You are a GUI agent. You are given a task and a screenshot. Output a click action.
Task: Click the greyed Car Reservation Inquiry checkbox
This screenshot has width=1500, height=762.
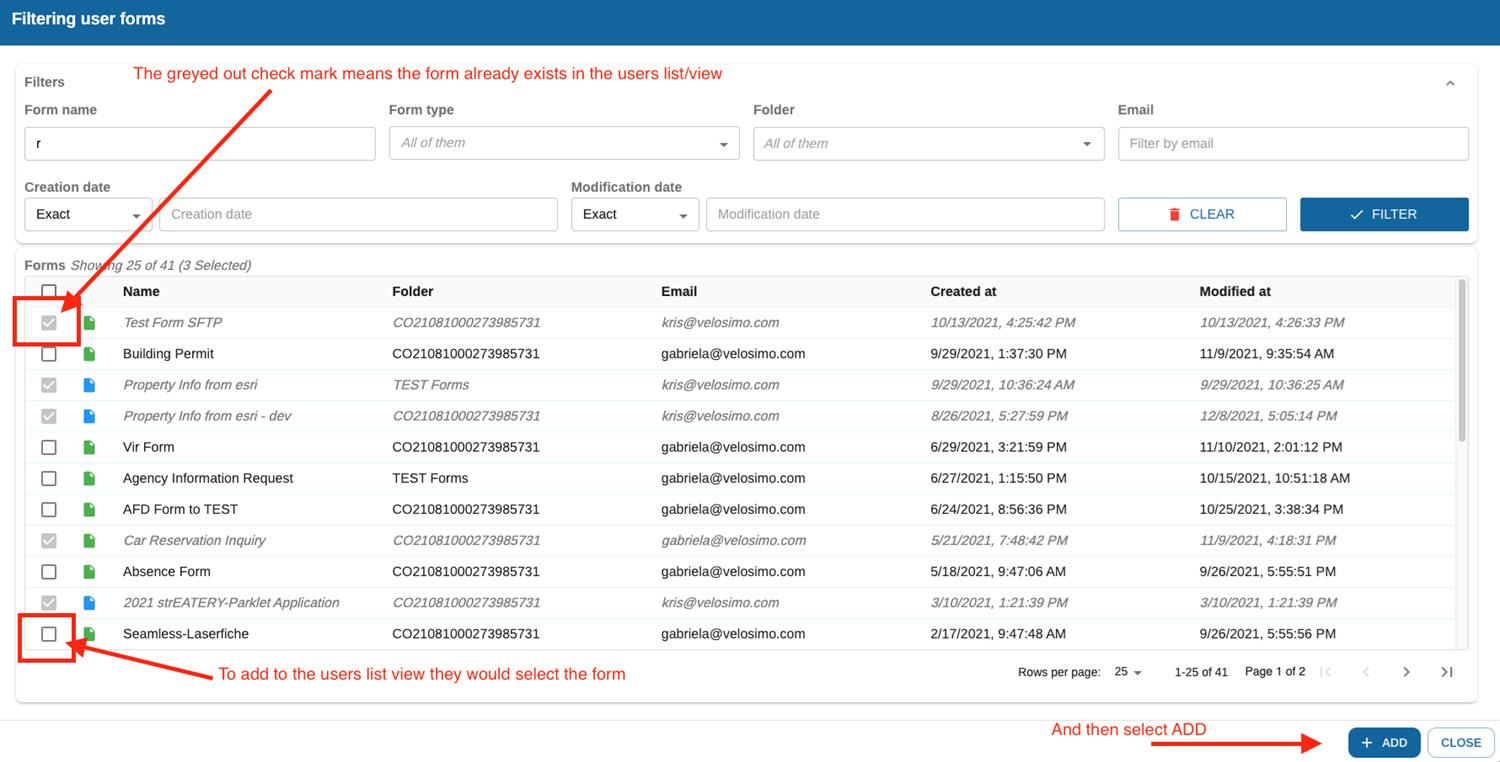click(x=49, y=540)
